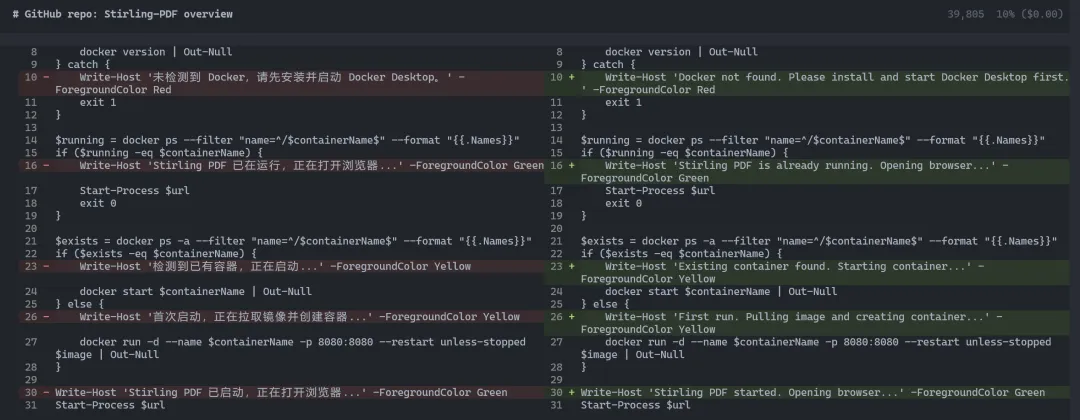Click 'docker version | Out-Null' in left pane
This screenshot has height=420, width=1080.
pos(156,52)
